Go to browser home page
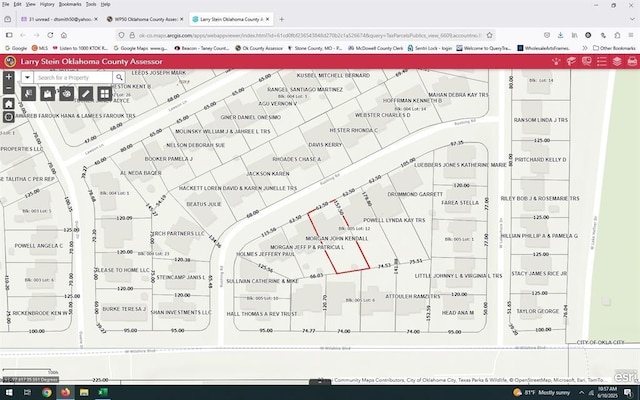 (64, 35)
